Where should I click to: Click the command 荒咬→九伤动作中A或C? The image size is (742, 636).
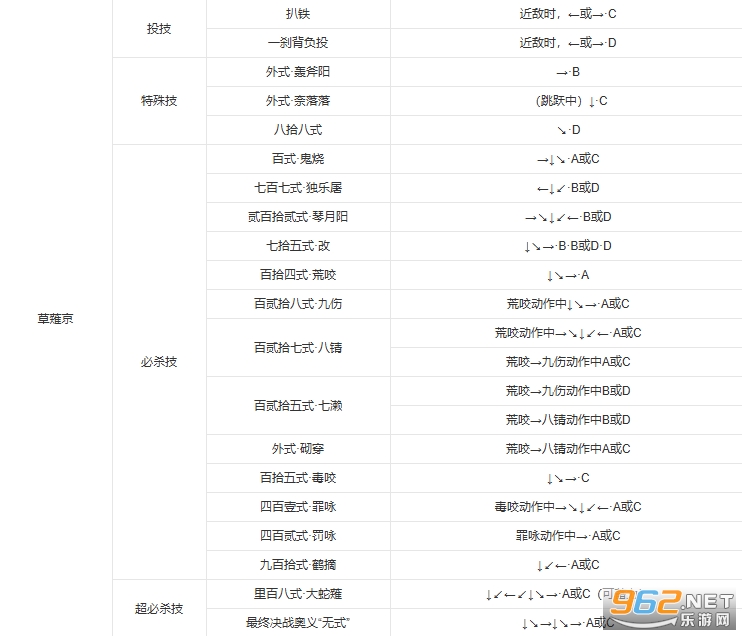coord(568,362)
